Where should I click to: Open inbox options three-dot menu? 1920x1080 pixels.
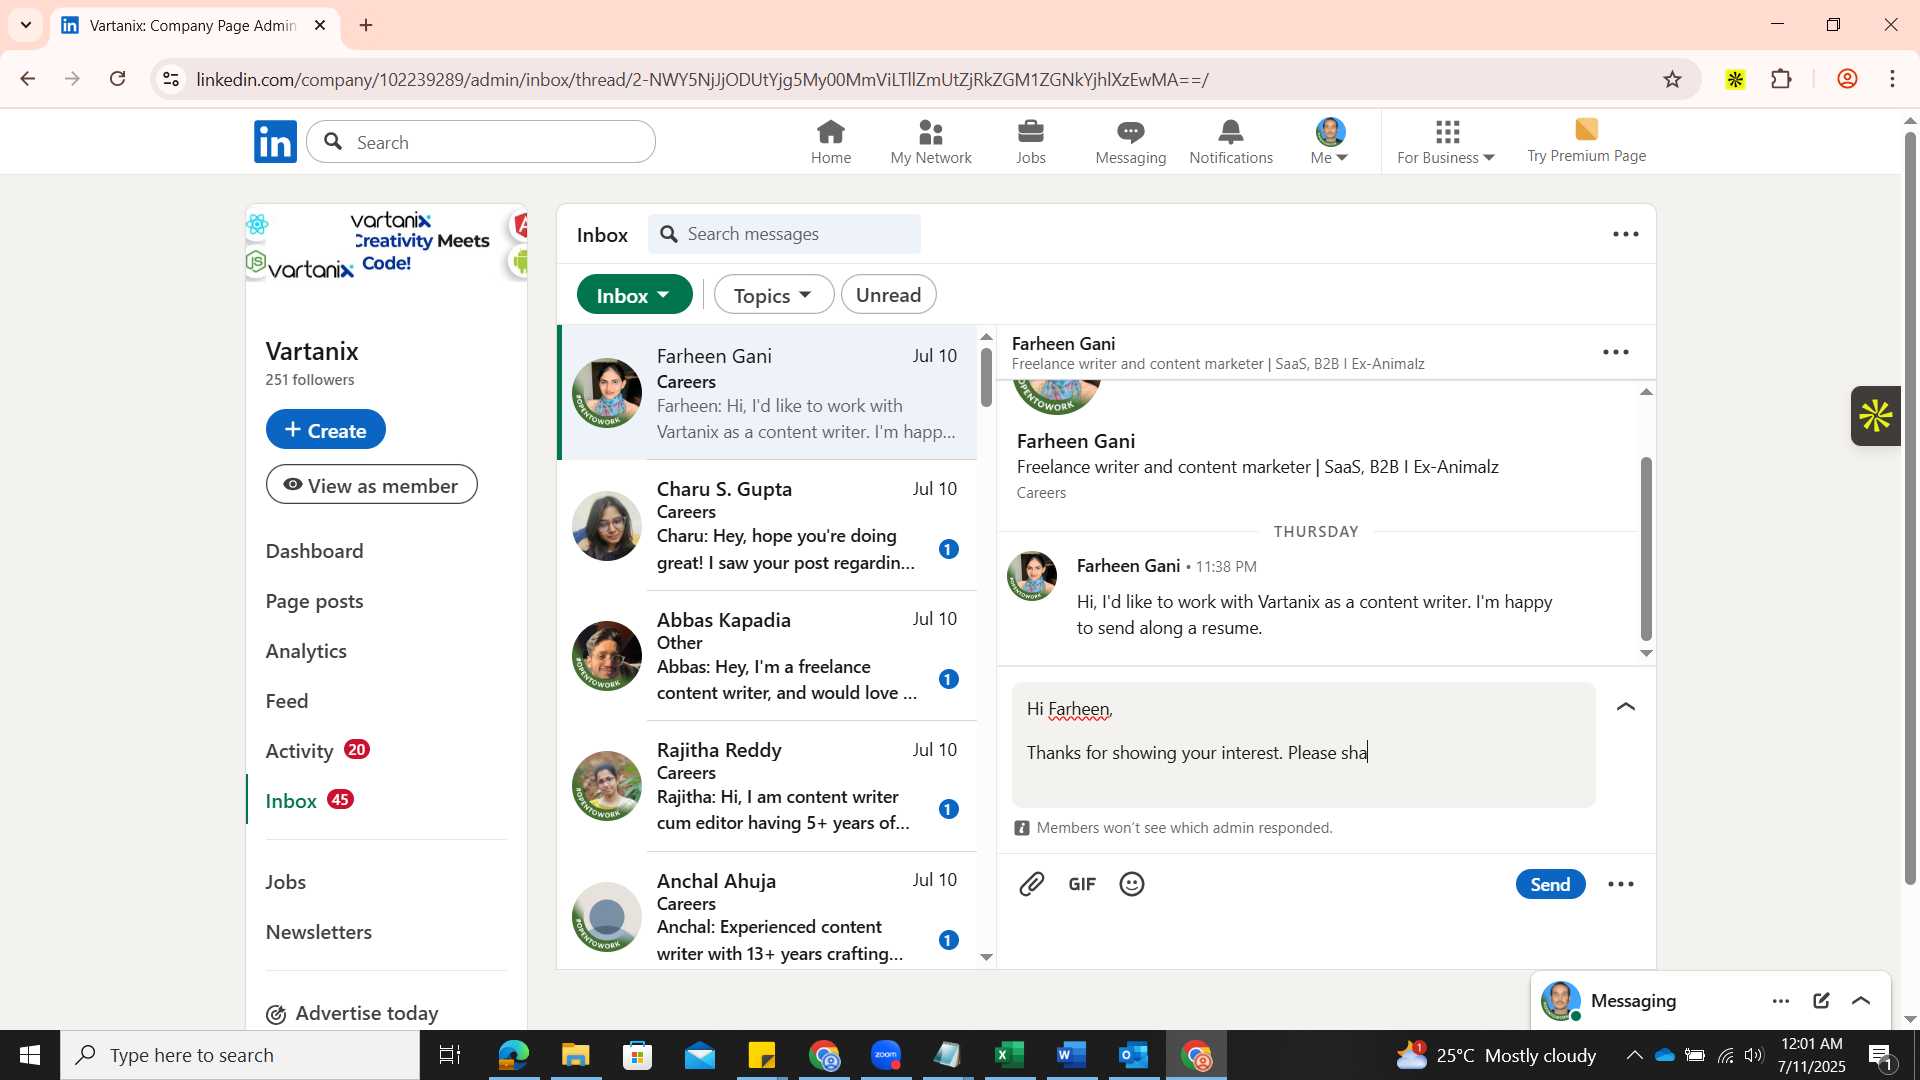(1626, 235)
